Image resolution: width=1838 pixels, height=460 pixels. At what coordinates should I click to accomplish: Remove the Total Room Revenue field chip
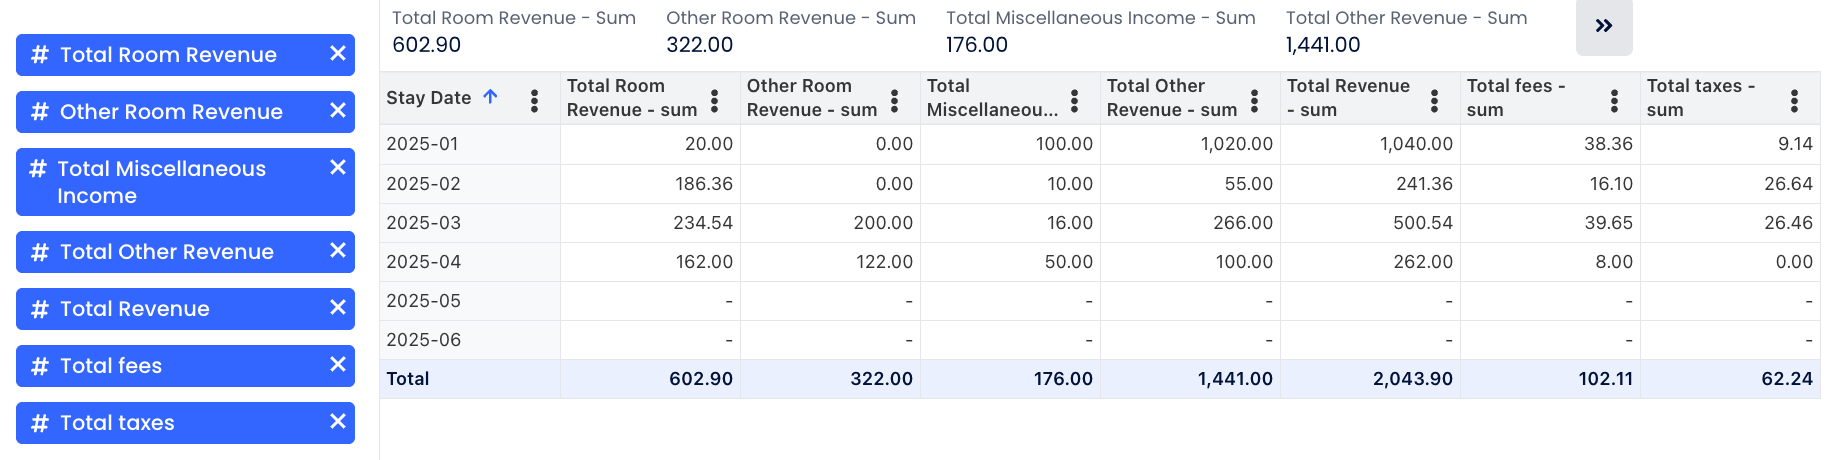coord(337,54)
